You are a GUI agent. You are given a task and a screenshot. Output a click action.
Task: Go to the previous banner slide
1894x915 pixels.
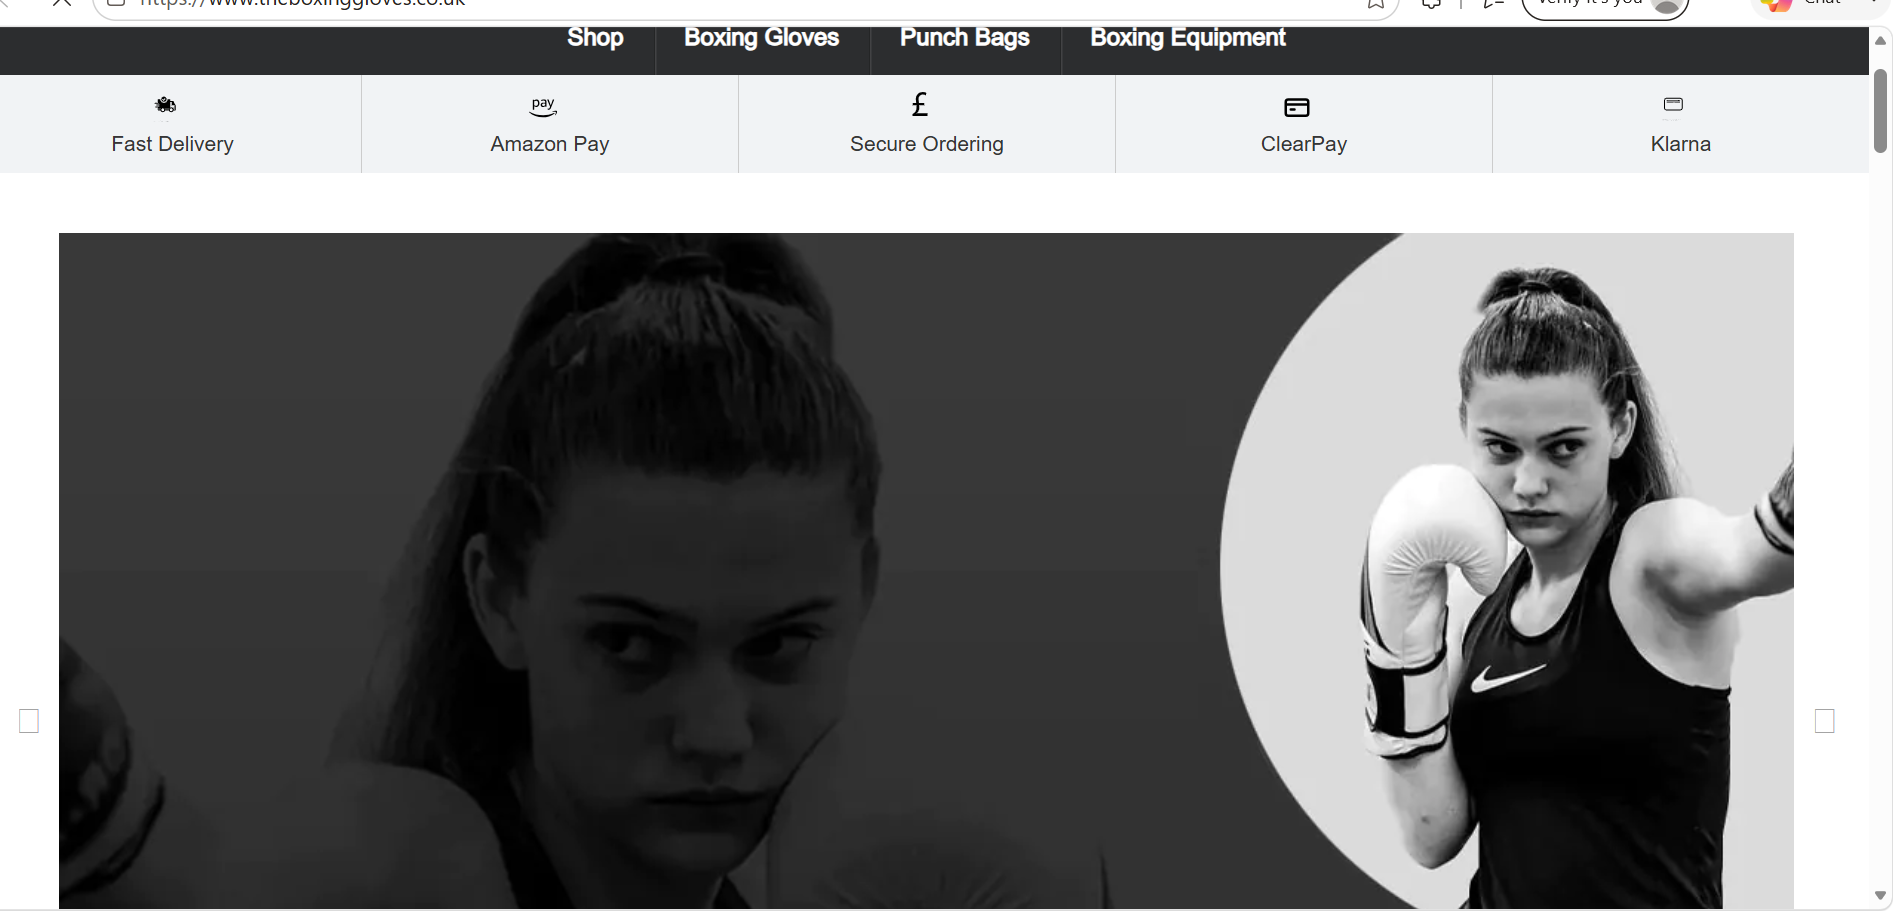tap(29, 721)
